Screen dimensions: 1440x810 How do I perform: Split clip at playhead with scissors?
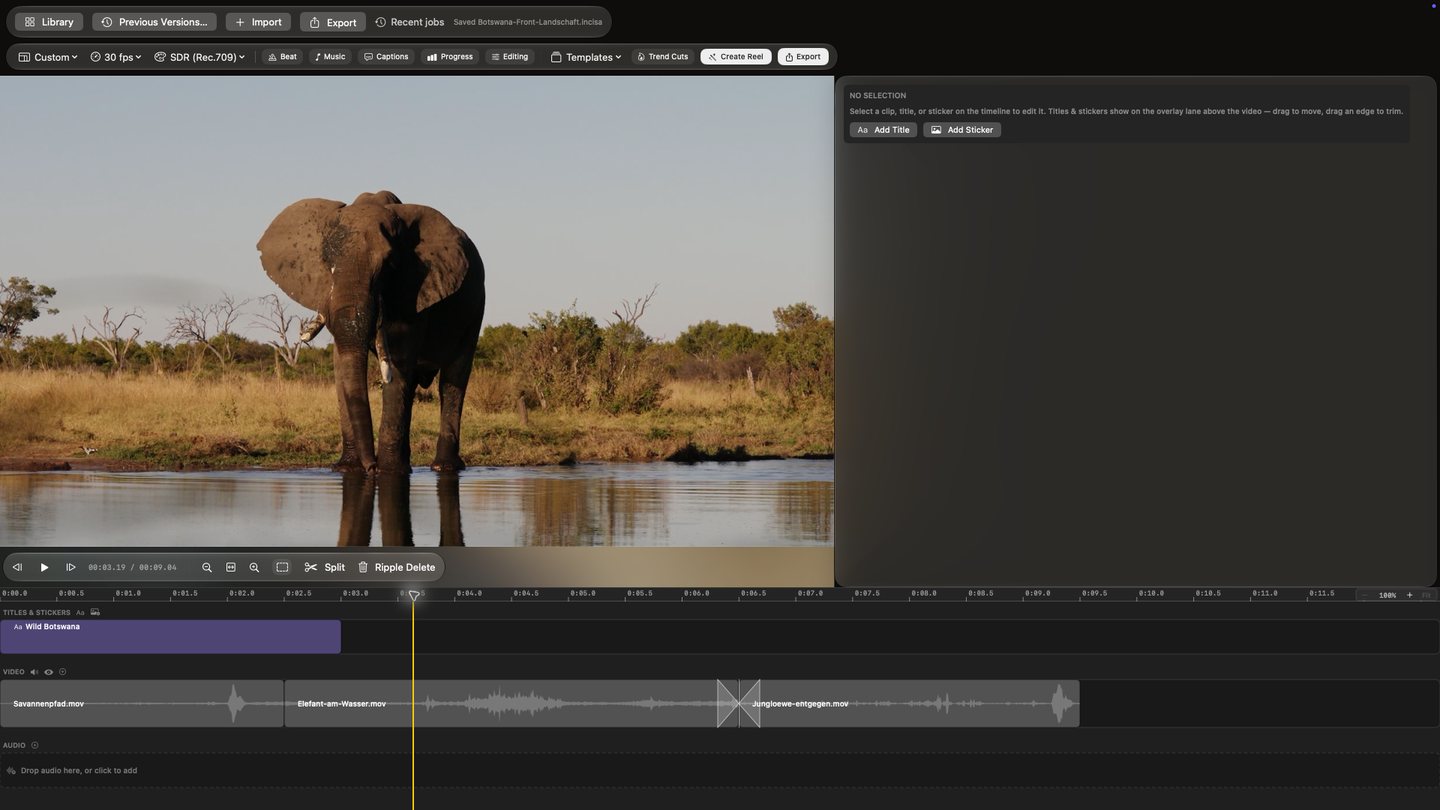pyautogui.click(x=325, y=567)
